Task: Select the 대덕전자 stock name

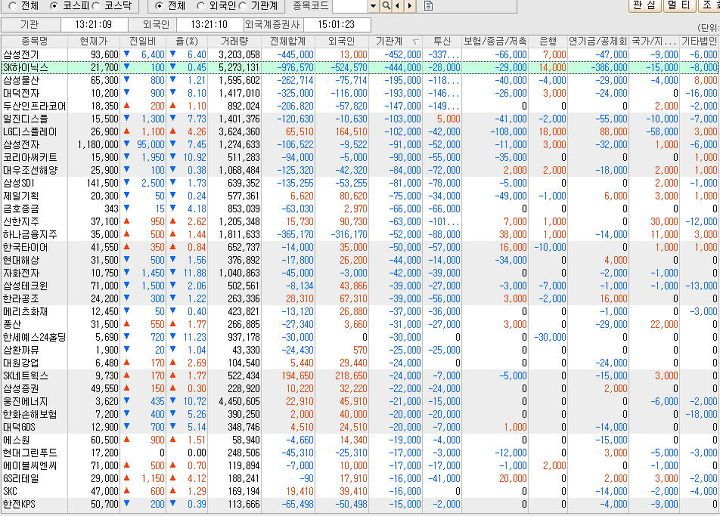Action: [21, 93]
